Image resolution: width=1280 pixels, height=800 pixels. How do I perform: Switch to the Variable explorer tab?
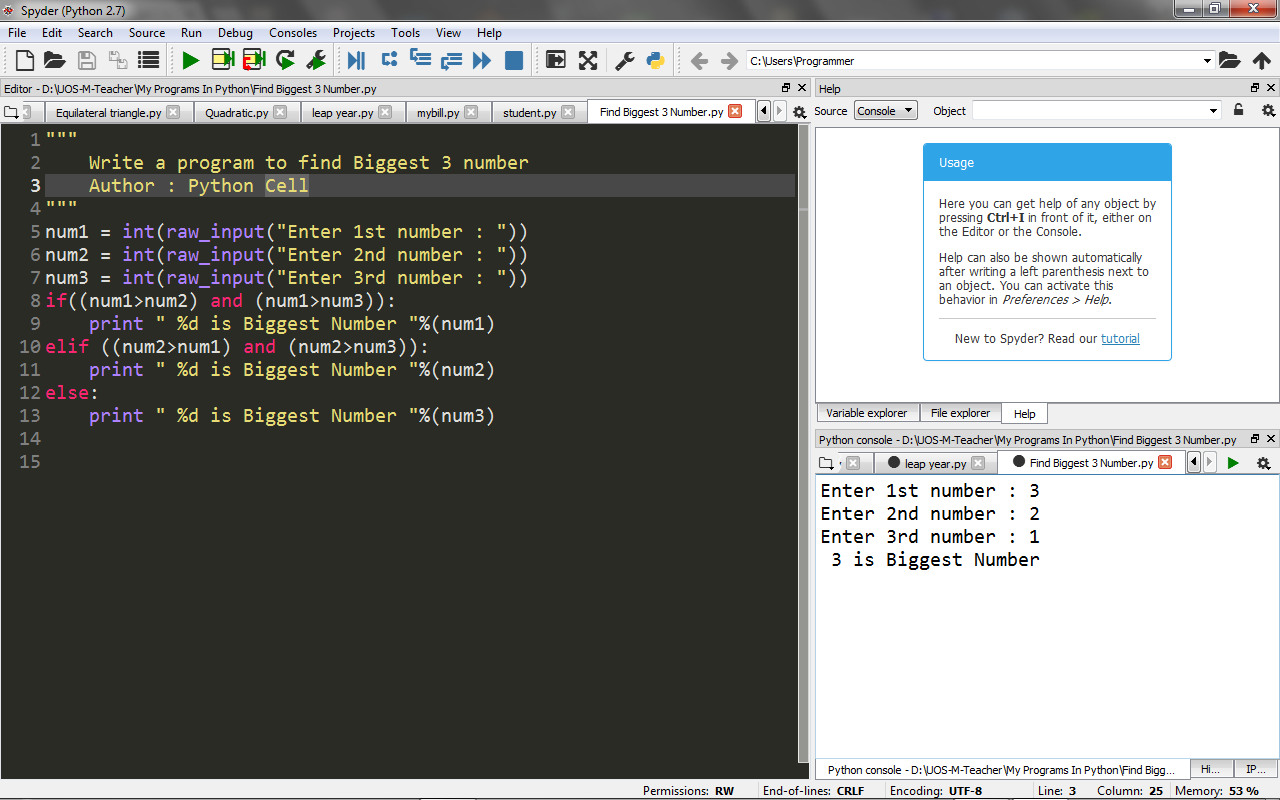click(x=866, y=412)
